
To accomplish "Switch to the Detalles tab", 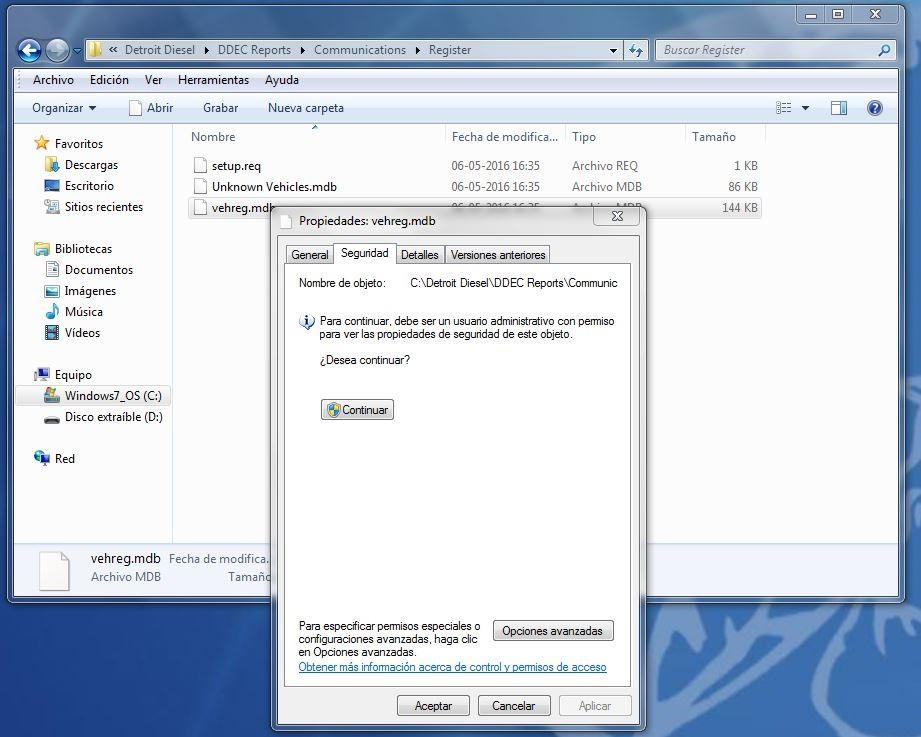I will 419,255.
